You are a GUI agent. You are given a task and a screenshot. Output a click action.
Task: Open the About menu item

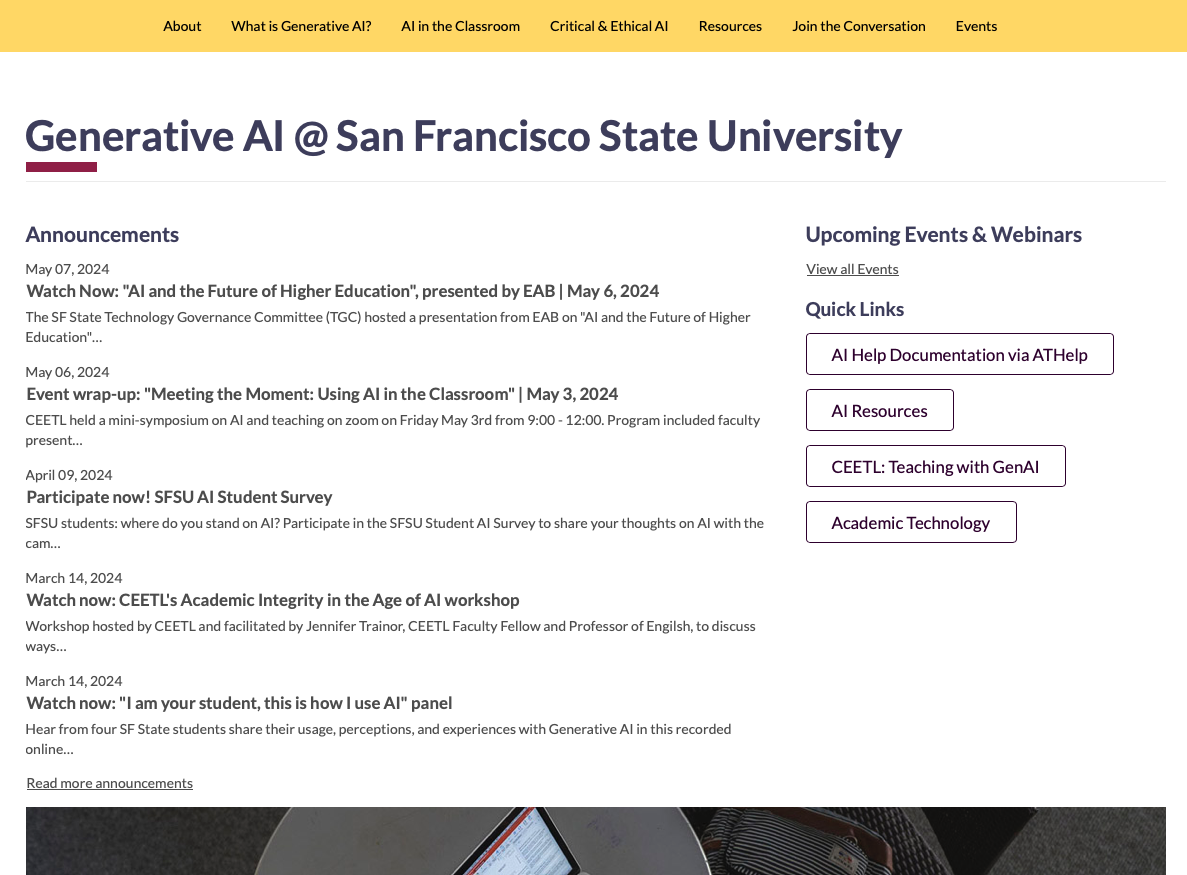pos(182,26)
